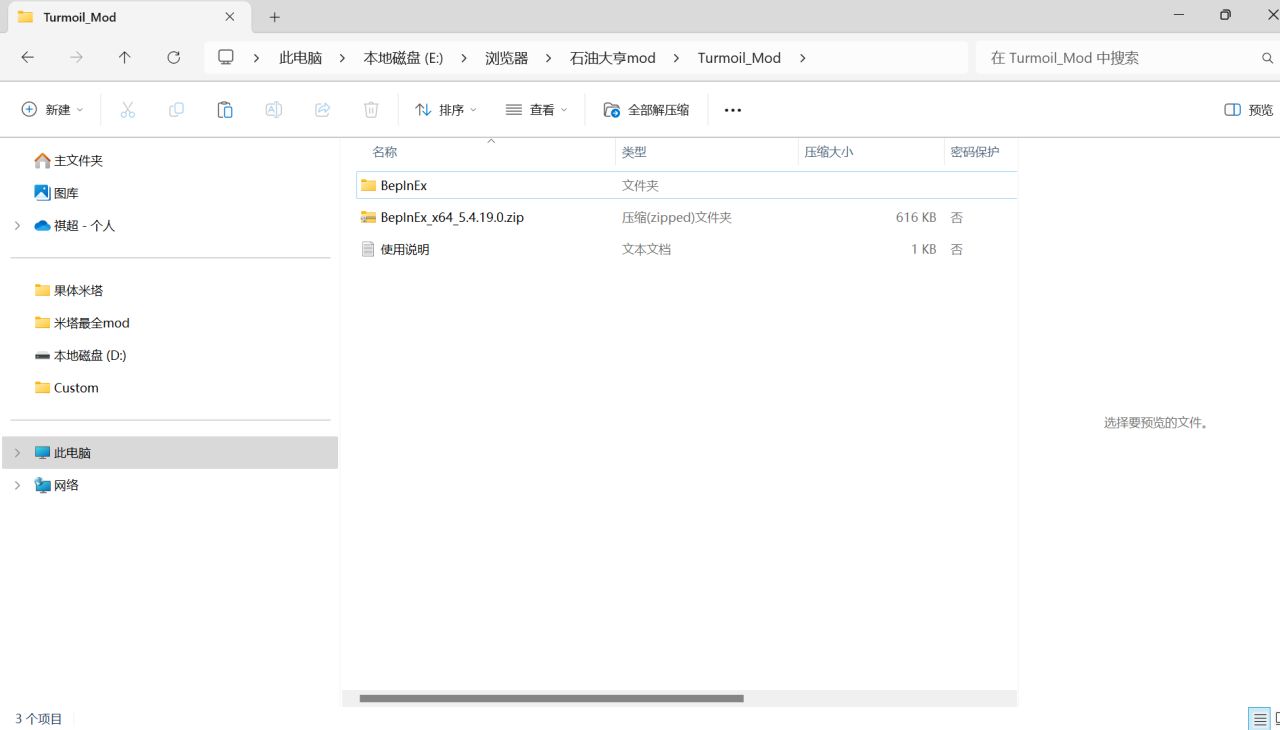Image resolution: width=1280 pixels, height=730 pixels.
Task: Click the horizontal scrollbar thumb
Action: [x=551, y=699]
